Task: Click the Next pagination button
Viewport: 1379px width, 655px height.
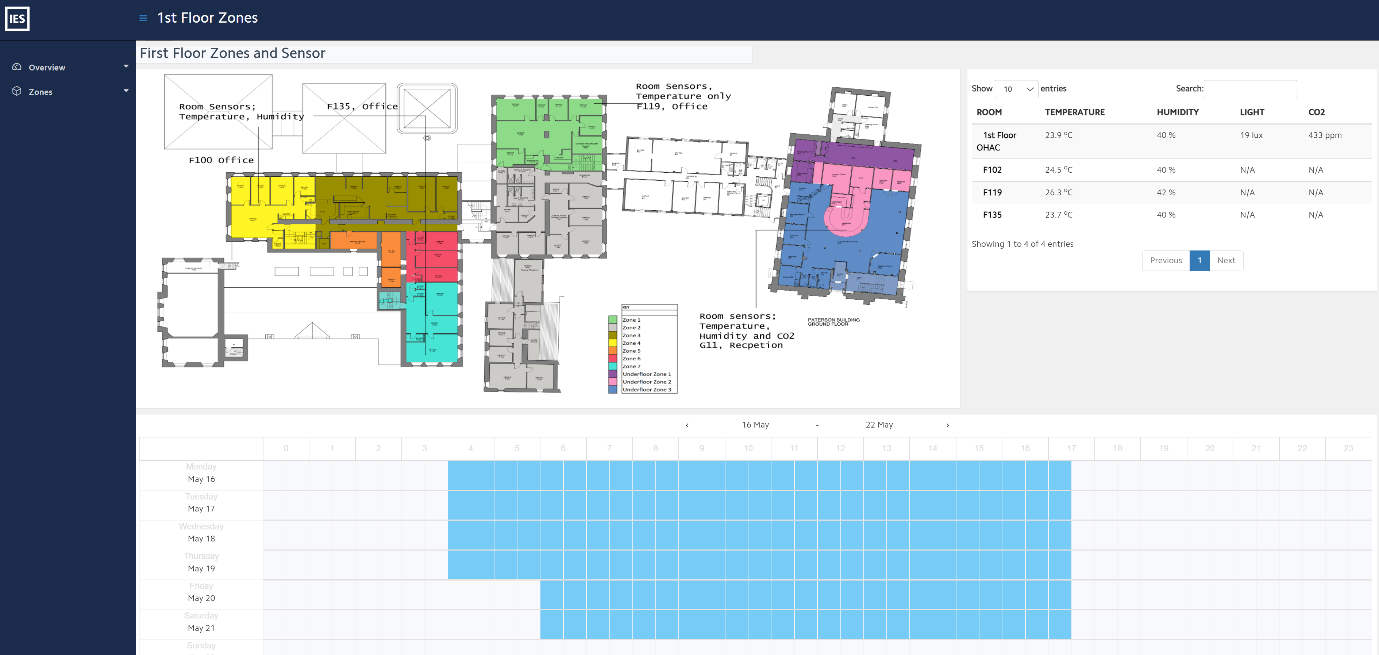Action: coord(1226,260)
